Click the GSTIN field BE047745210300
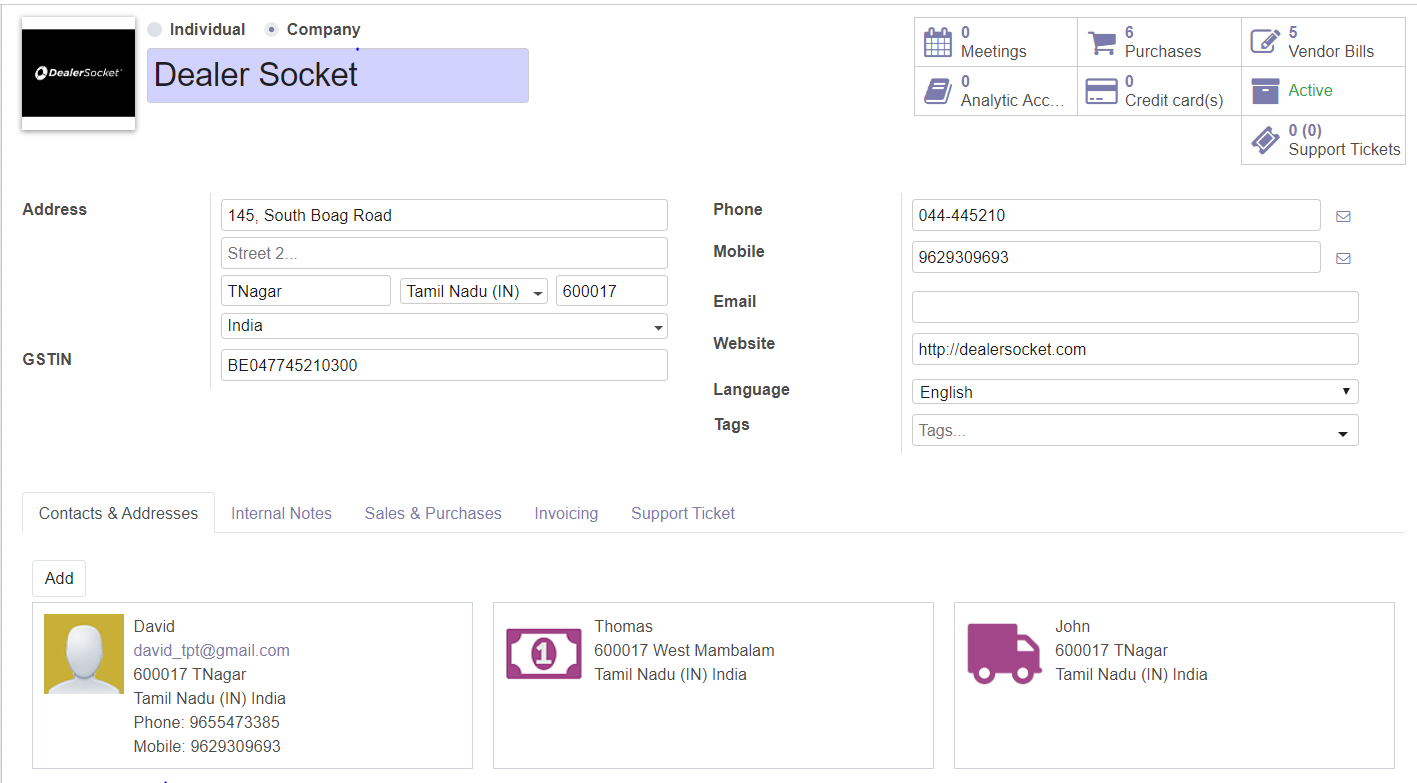The image size is (1417, 783). point(444,365)
